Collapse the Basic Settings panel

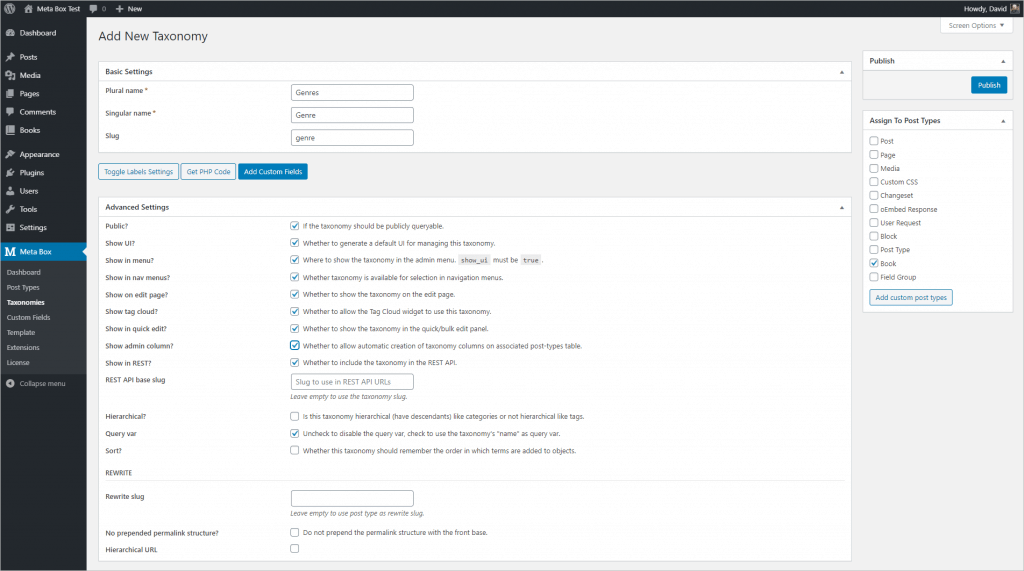841,72
